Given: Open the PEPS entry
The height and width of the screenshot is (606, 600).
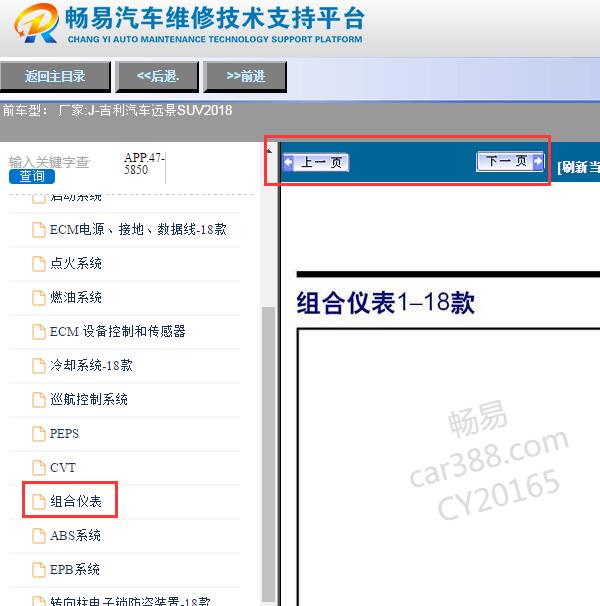Looking at the screenshot, I should (64, 434).
